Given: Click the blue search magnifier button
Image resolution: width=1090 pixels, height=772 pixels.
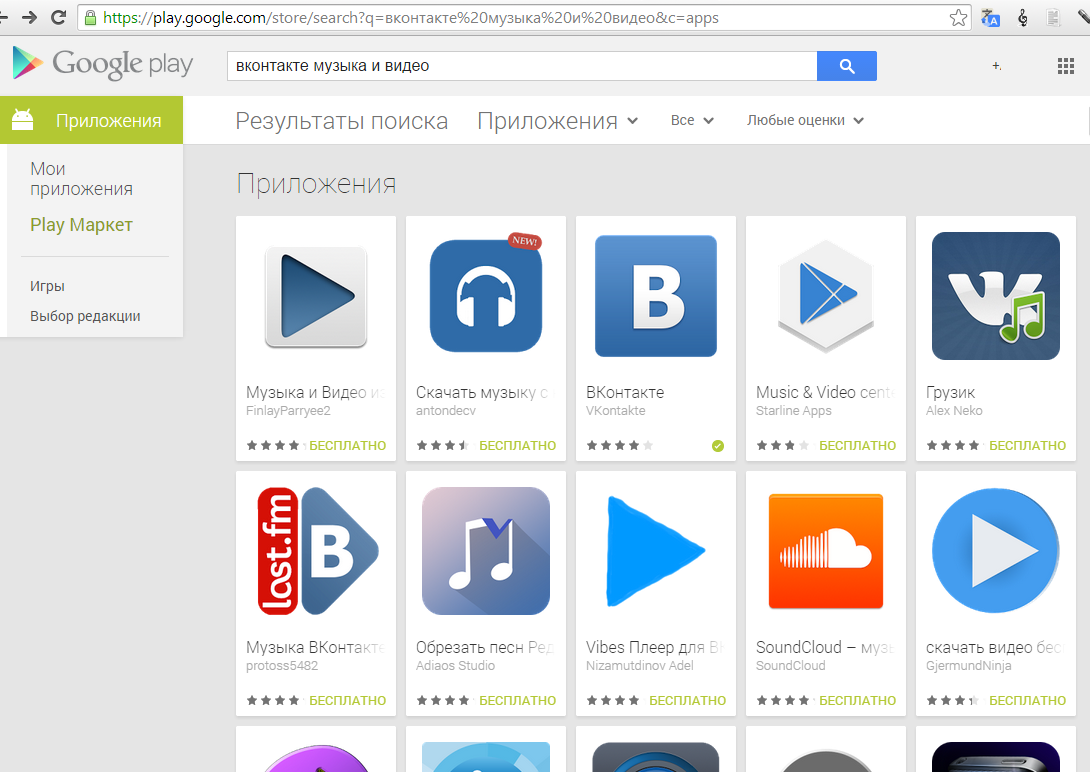Looking at the screenshot, I should coord(847,66).
